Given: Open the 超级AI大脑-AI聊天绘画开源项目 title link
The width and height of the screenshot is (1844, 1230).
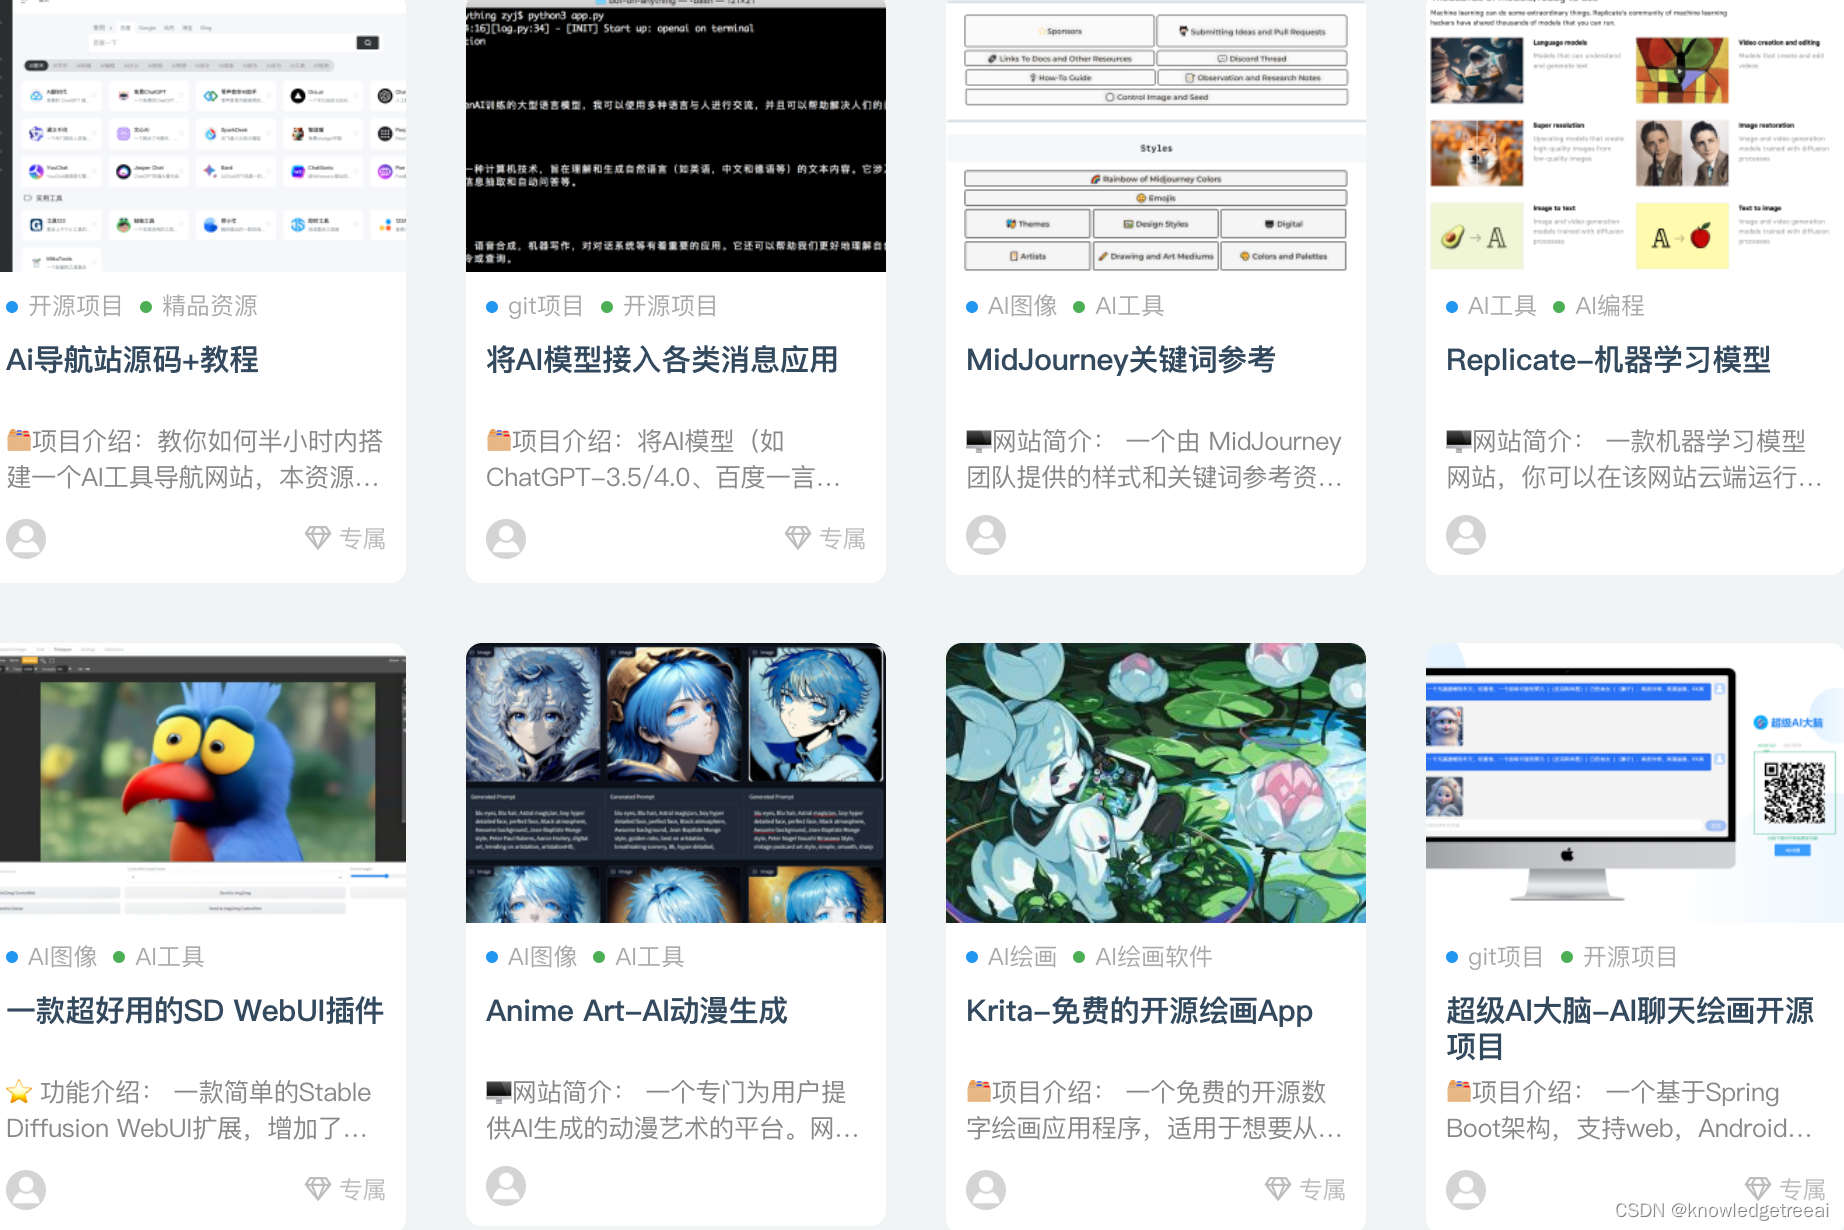Looking at the screenshot, I should click(1630, 1028).
